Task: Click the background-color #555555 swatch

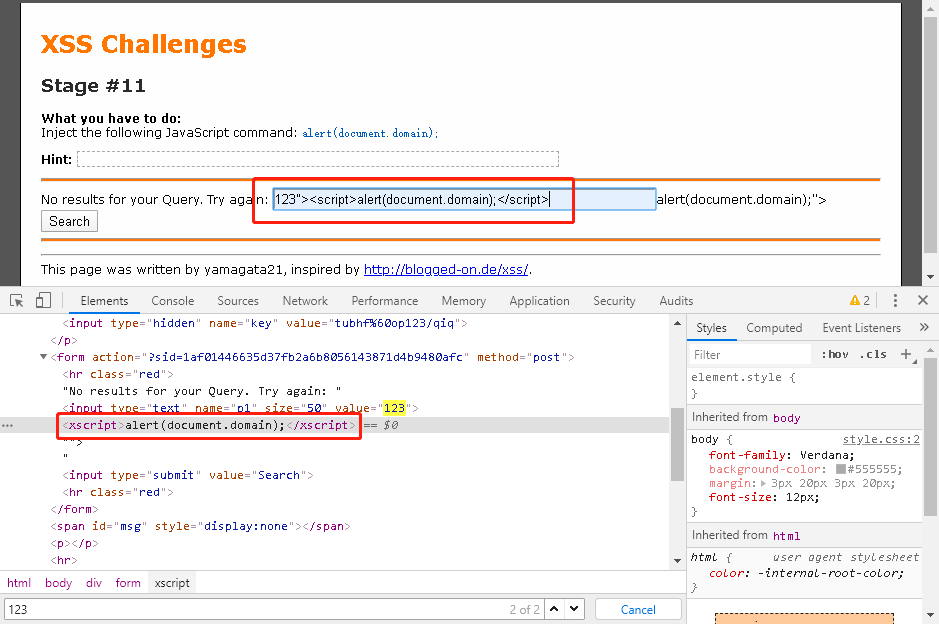Action: [841, 469]
